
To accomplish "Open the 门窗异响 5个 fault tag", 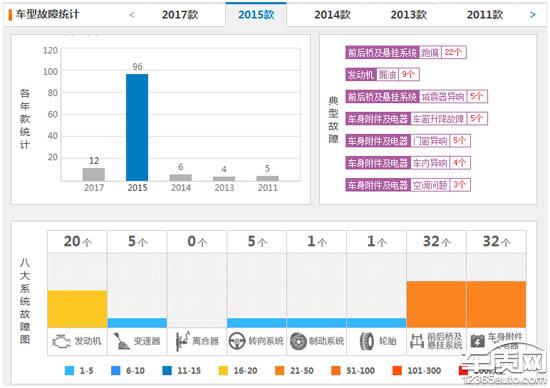I will 408,141.
